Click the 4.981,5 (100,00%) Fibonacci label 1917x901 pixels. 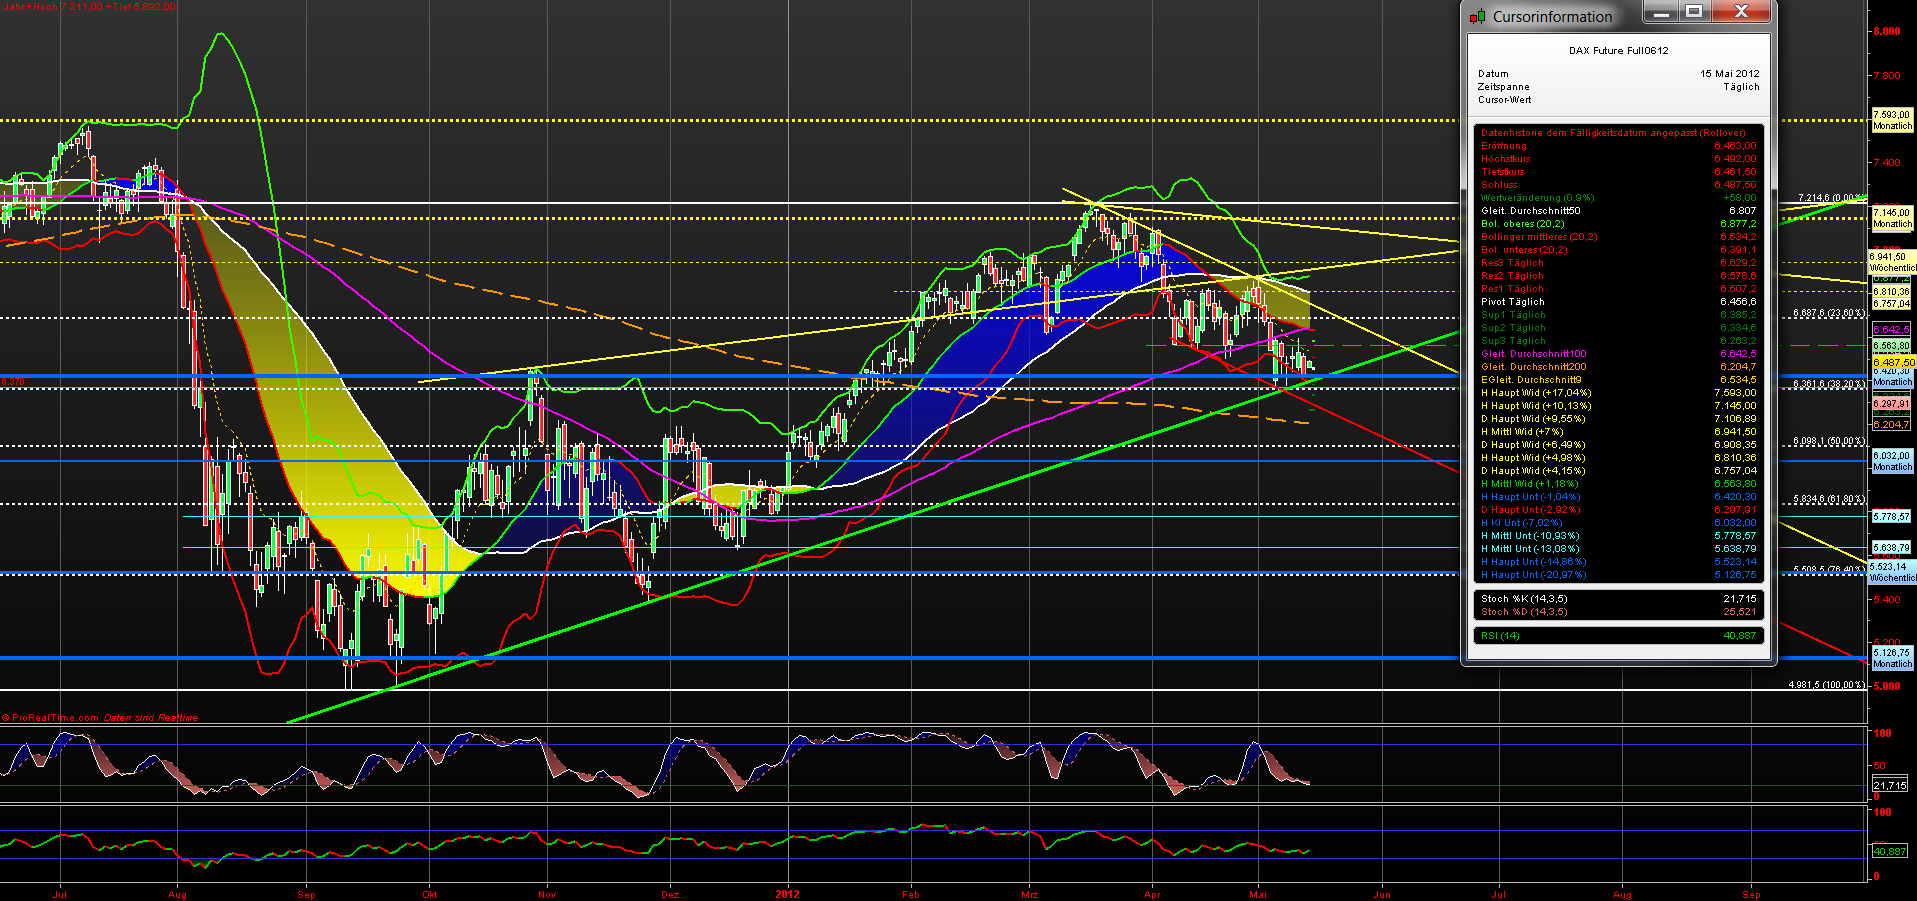coord(1827,685)
